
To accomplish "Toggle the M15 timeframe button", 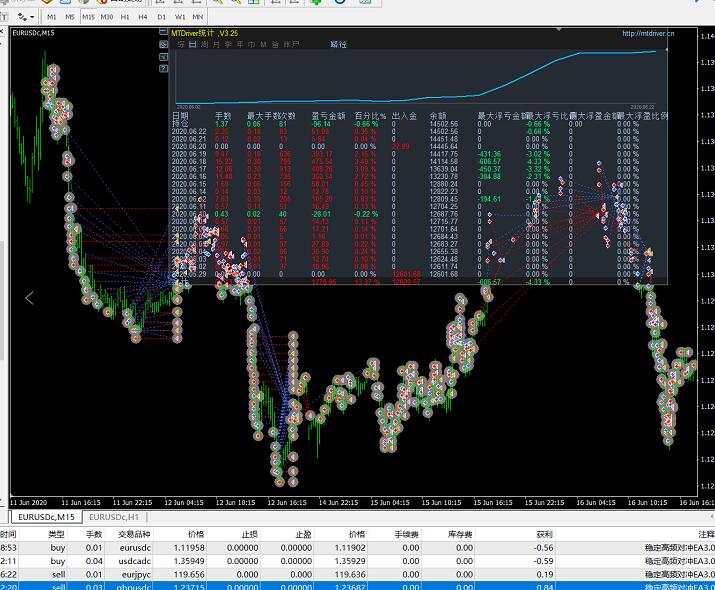I will tap(89, 17).
